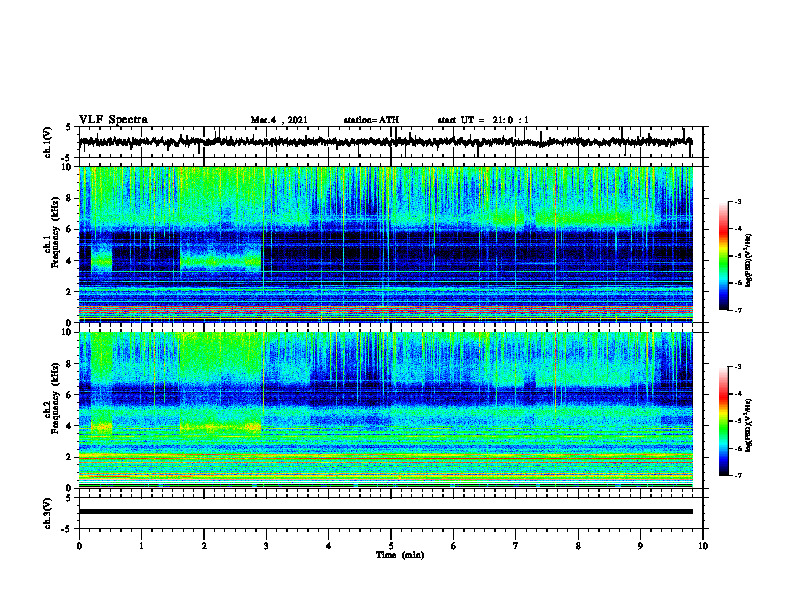This screenshot has width=792, height=612.
Task: Click time axis tick label "10"
Action: (703, 546)
